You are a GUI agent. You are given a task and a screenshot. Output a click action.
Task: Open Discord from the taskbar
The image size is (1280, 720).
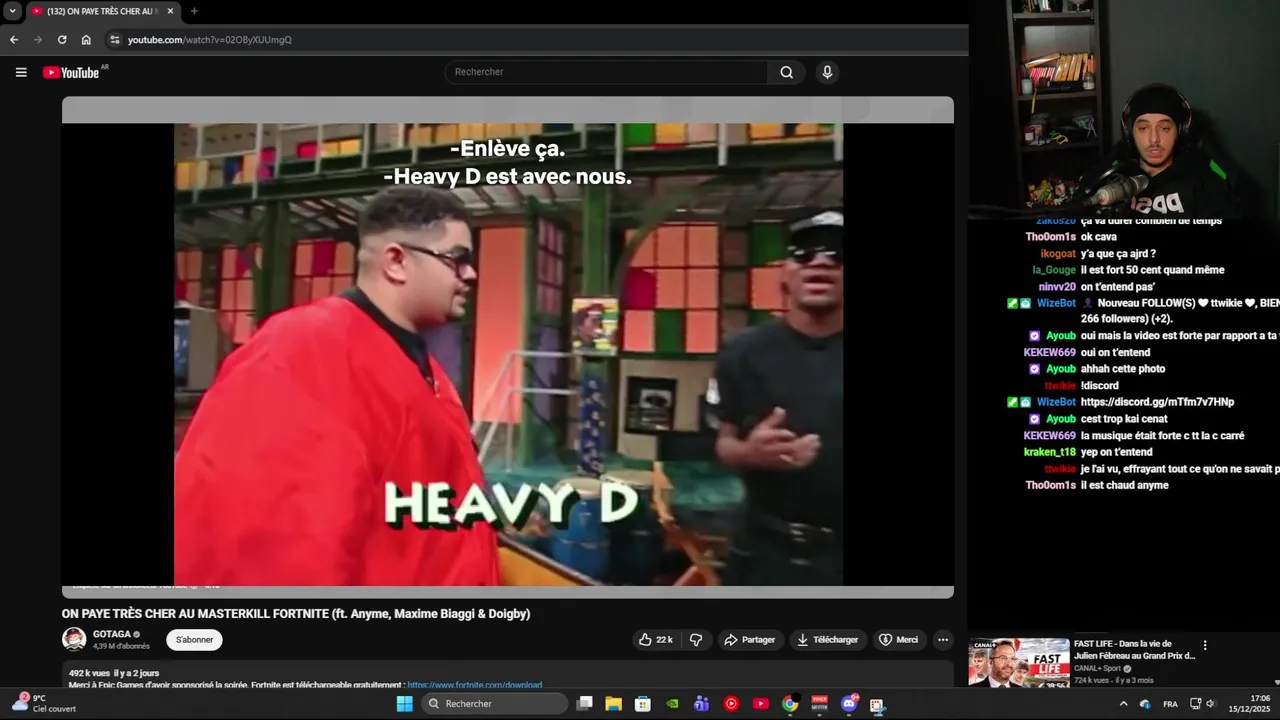849,704
